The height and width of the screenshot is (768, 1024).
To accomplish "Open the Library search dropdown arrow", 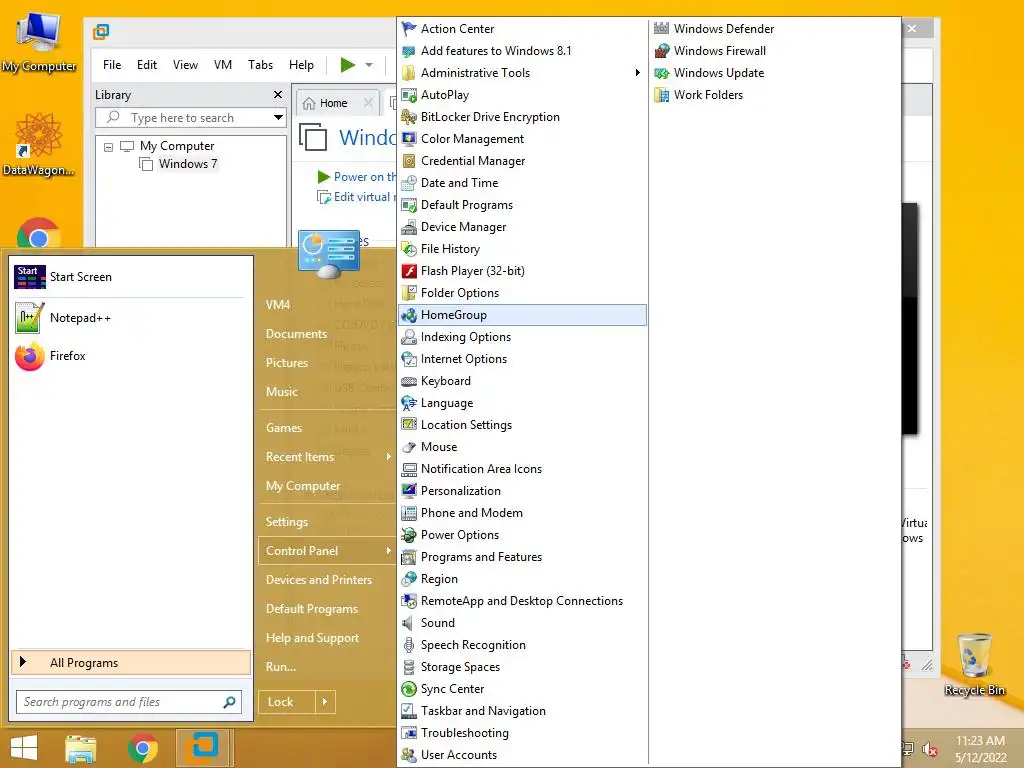I will point(278,118).
